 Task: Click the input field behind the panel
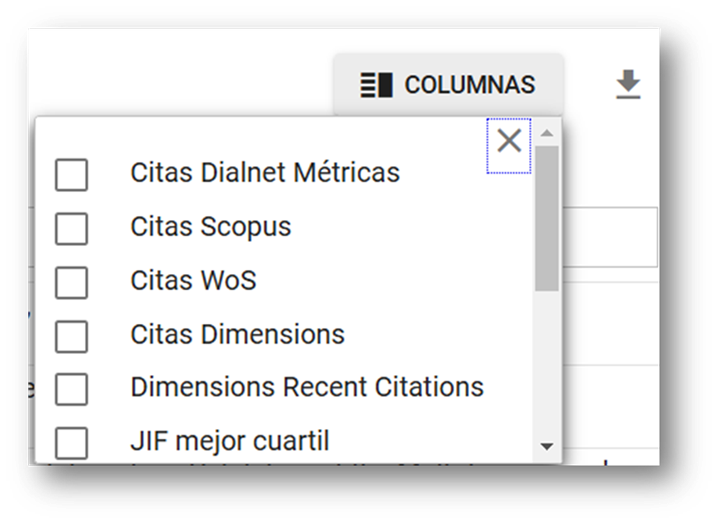point(608,237)
